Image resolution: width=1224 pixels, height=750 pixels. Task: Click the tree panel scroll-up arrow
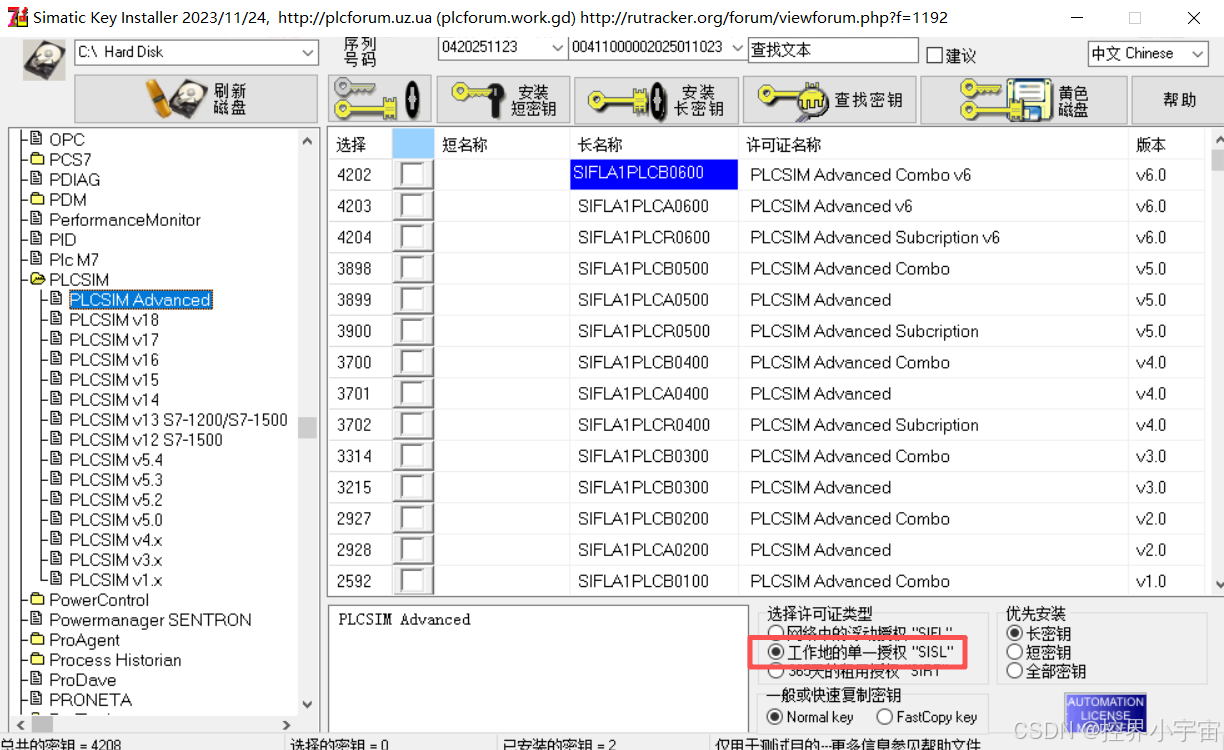pos(307,140)
